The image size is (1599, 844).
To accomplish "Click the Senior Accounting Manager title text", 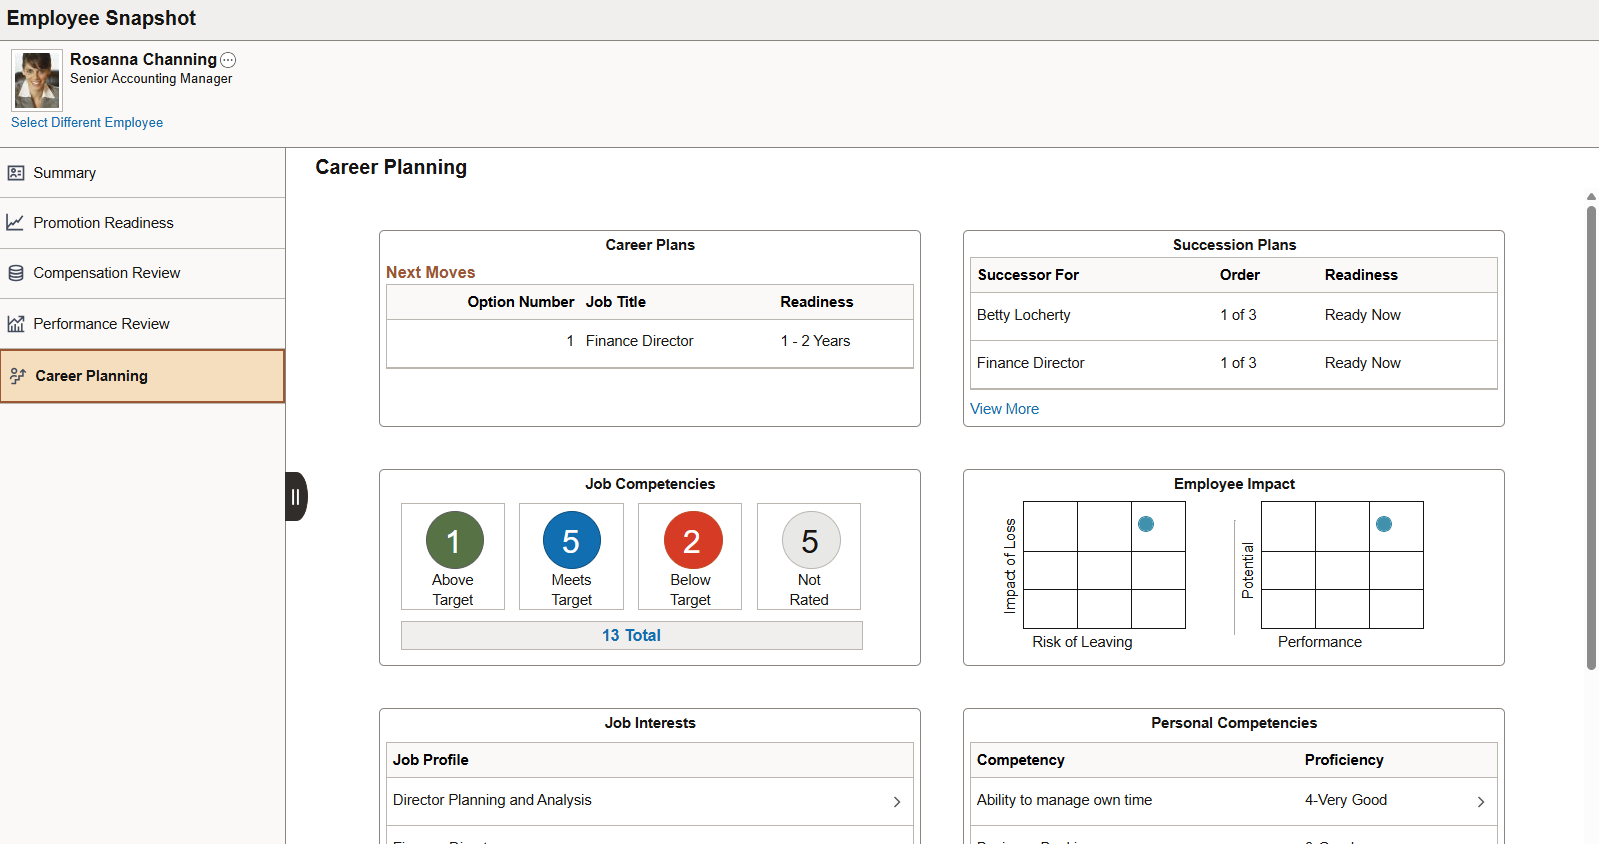I will [x=151, y=79].
